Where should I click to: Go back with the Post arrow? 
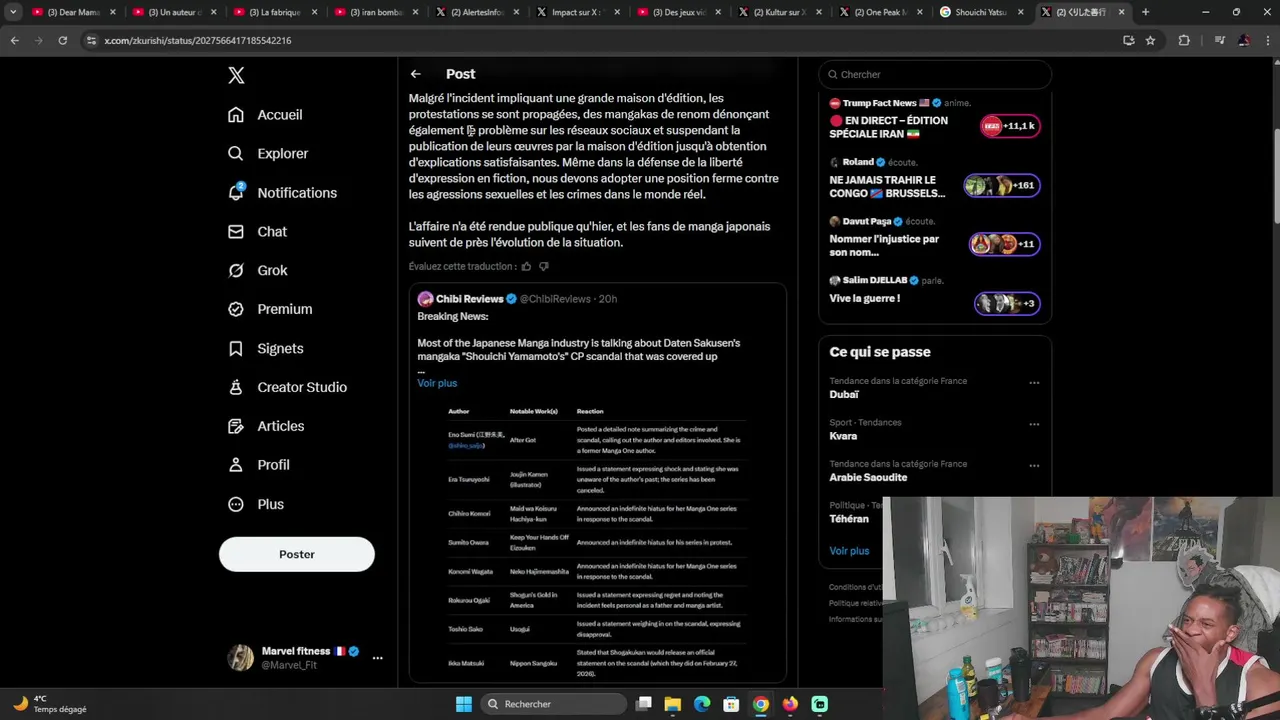point(415,74)
